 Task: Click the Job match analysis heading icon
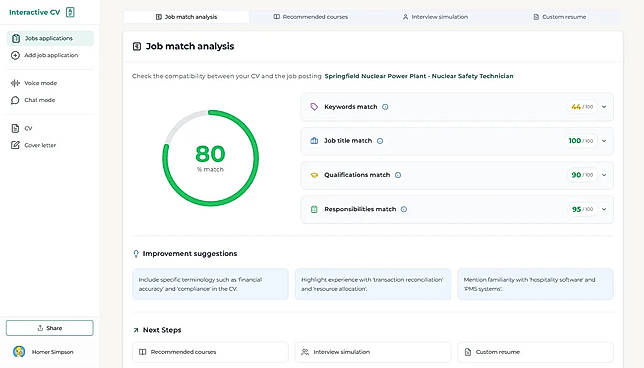[x=137, y=46]
